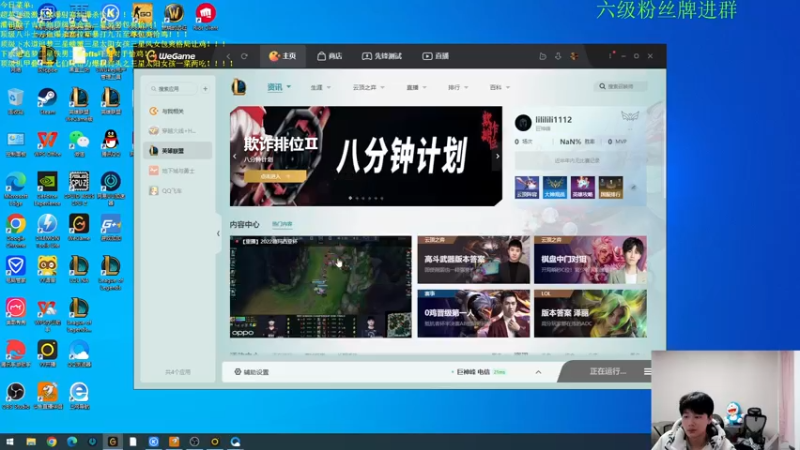The height and width of the screenshot is (450, 800).
Task: Open the Microsoft Edge desktop shortcut
Action: point(16,189)
